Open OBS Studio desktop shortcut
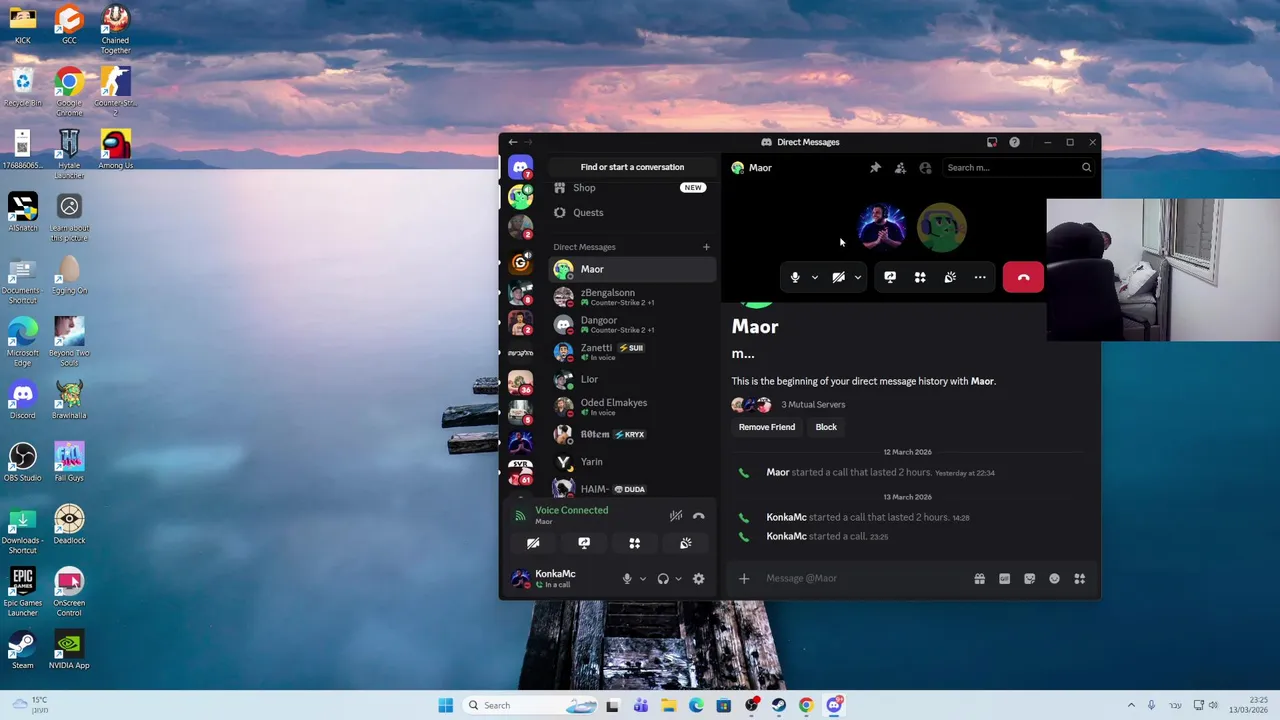The image size is (1280, 720). [22, 463]
